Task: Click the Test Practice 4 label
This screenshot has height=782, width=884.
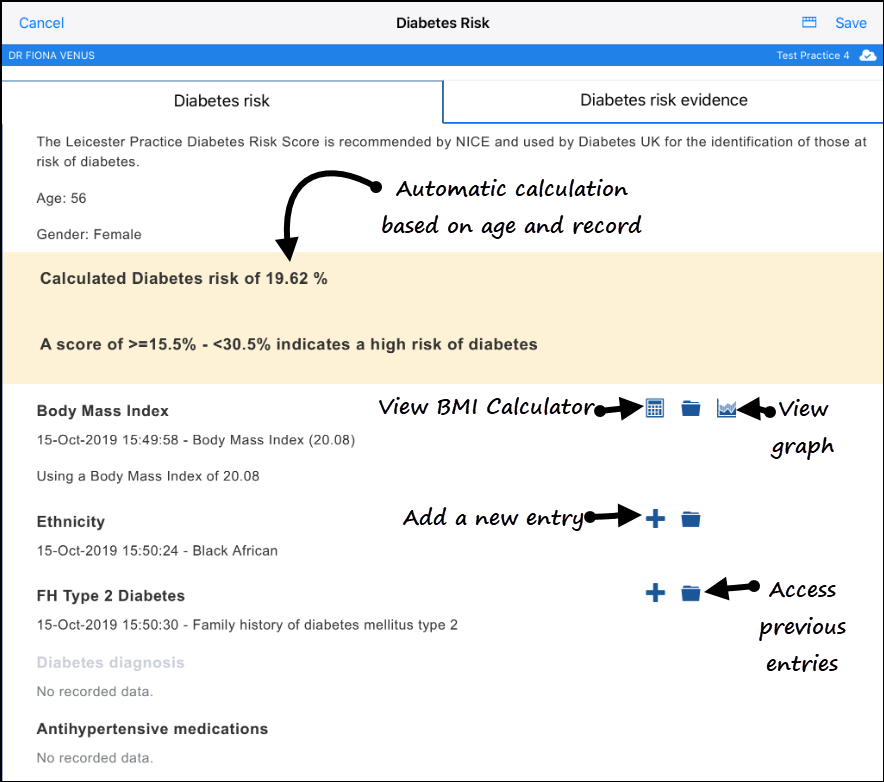Action: [x=812, y=56]
